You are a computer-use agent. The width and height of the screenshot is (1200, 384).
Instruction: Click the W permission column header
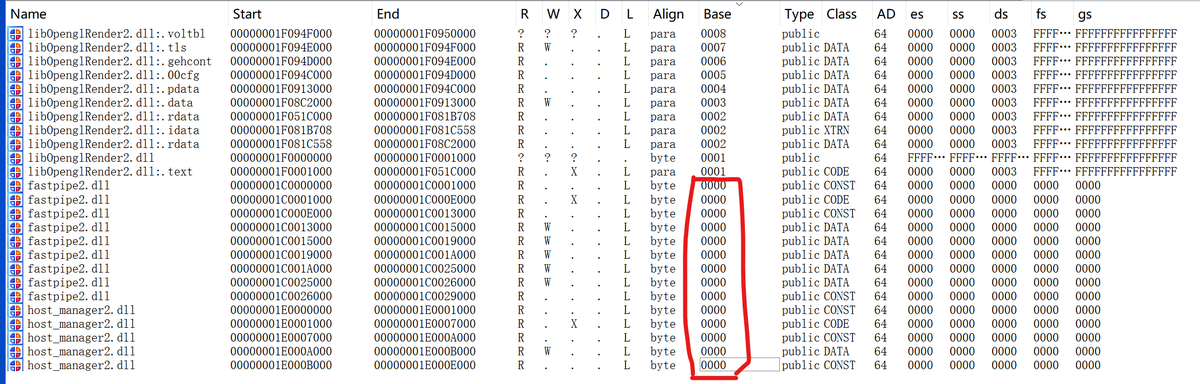(x=552, y=15)
